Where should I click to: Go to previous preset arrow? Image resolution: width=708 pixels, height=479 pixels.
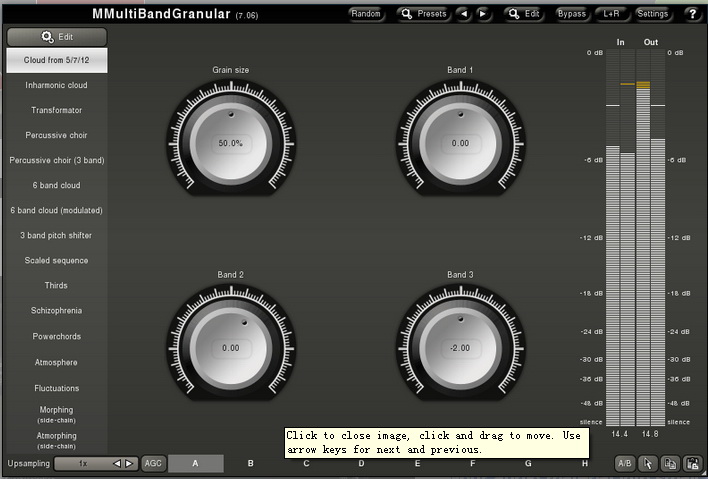(x=464, y=14)
